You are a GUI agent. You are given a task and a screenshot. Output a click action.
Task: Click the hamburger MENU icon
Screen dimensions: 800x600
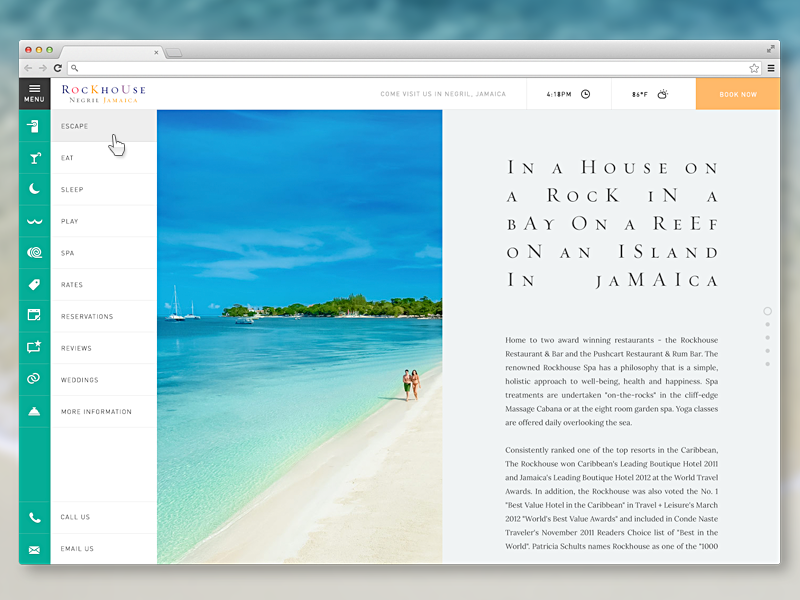34,93
